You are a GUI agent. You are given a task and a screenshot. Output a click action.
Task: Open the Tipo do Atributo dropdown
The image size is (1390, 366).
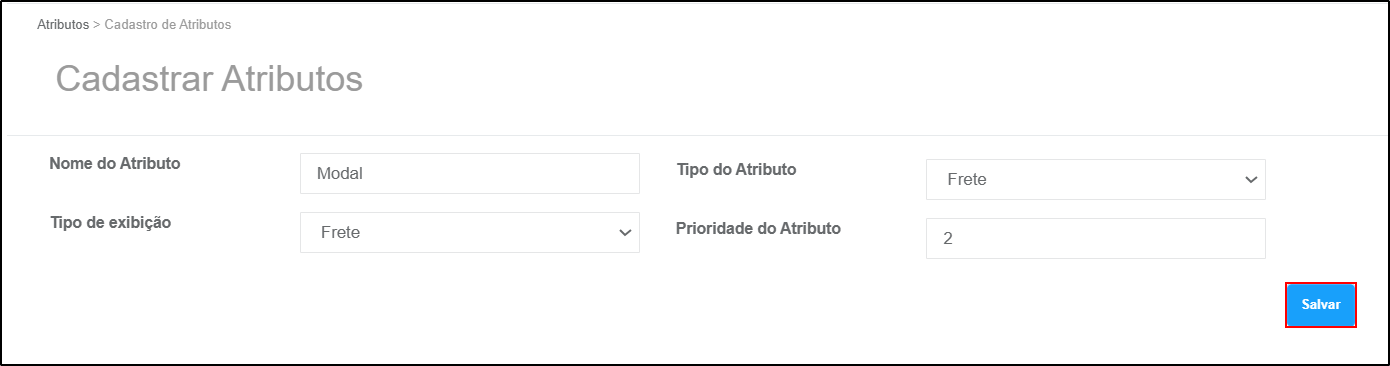pos(1095,179)
